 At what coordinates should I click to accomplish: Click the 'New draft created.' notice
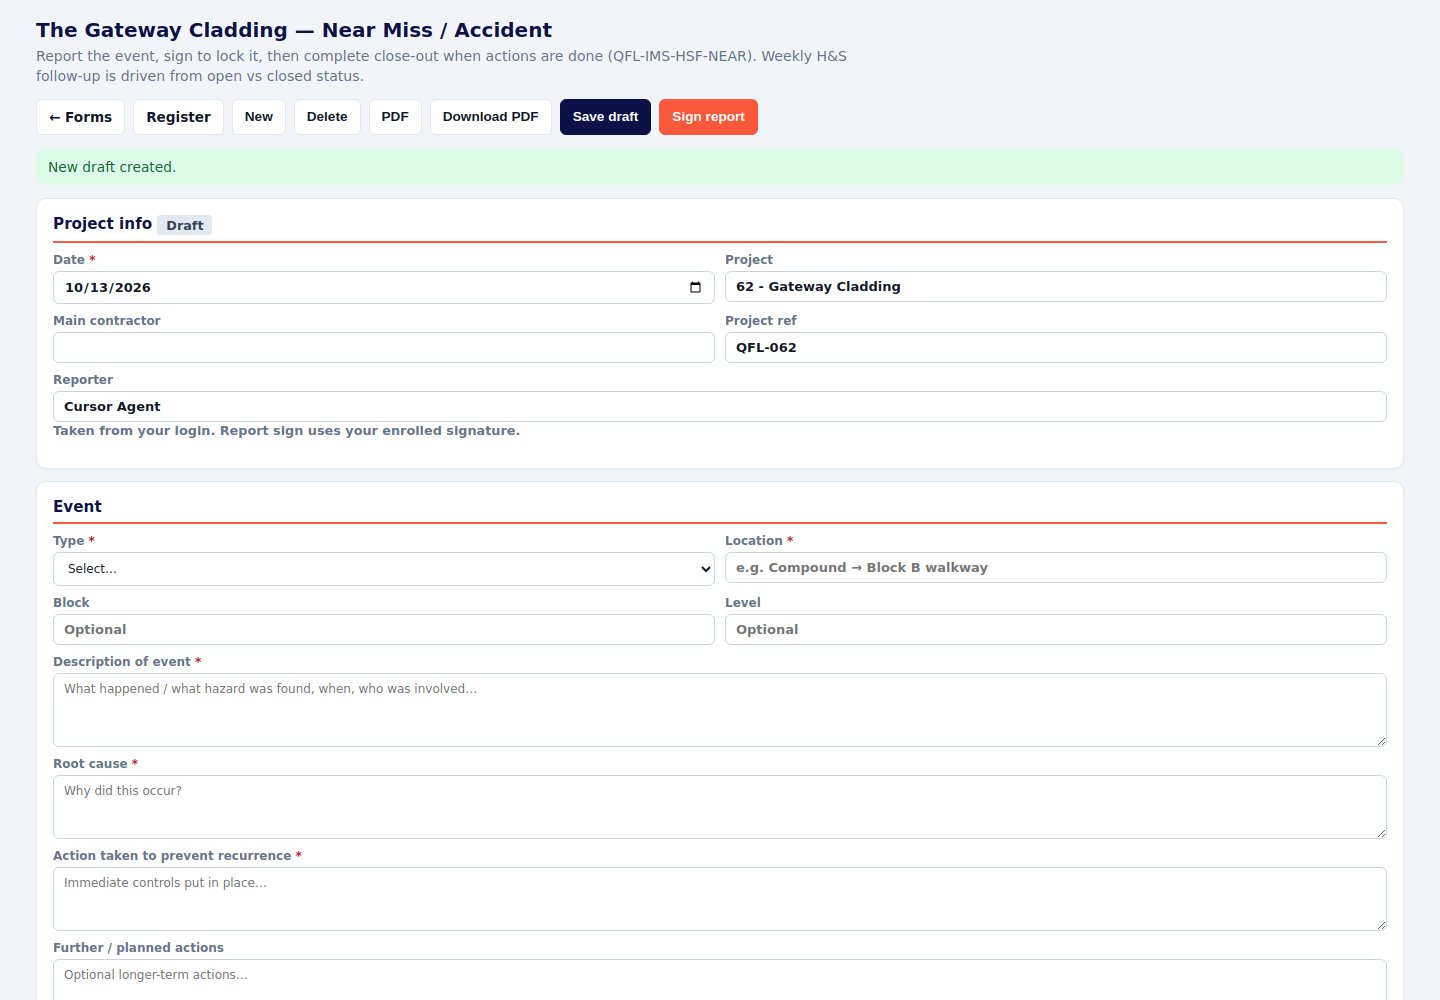(x=720, y=167)
